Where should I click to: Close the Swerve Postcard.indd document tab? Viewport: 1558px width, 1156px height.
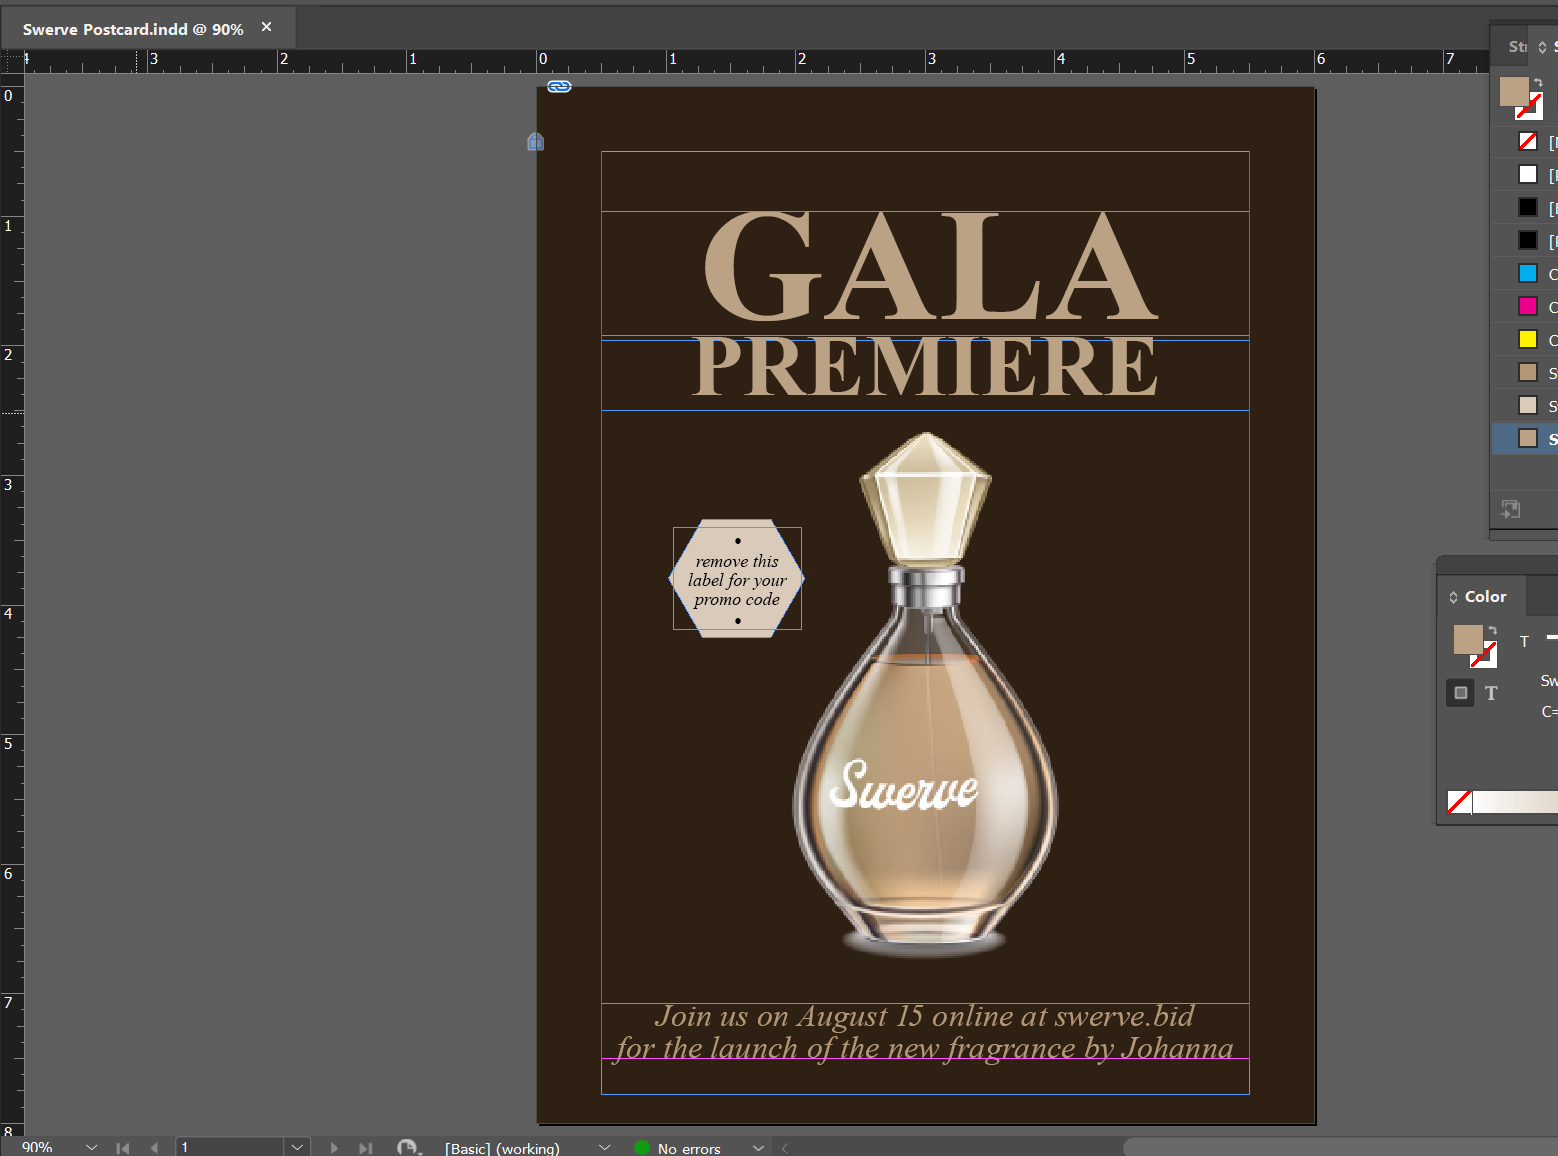coord(266,27)
